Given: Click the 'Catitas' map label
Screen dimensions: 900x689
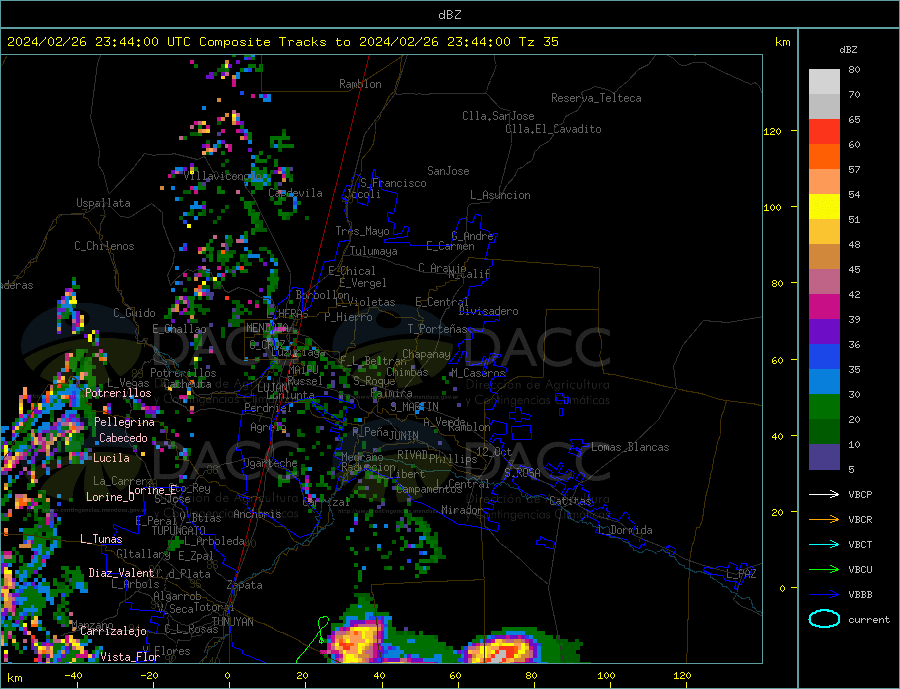Looking at the screenshot, I should (x=570, y=501).
